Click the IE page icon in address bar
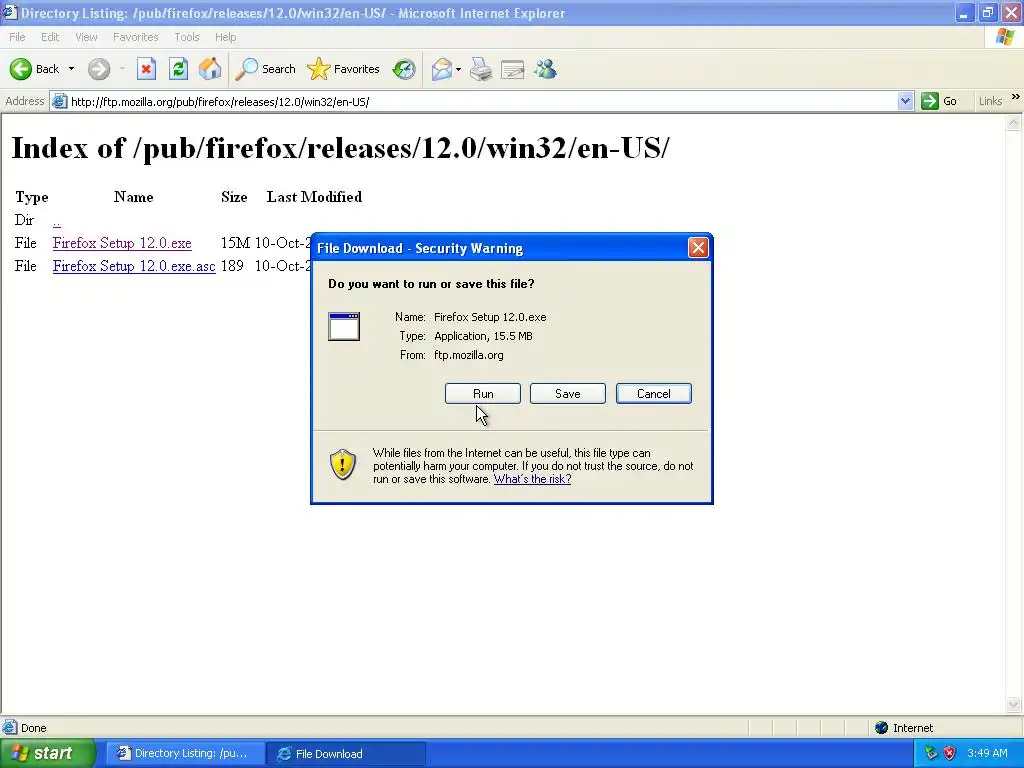This screenshot has width=1024, height=768. pos(59,102)
